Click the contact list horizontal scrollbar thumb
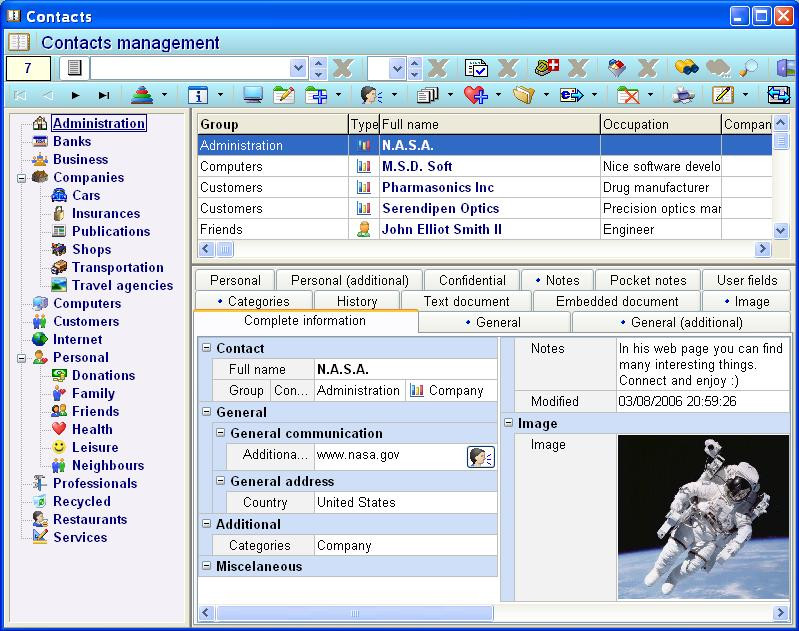This screenshot has height=631, width=799. (225, 249)
